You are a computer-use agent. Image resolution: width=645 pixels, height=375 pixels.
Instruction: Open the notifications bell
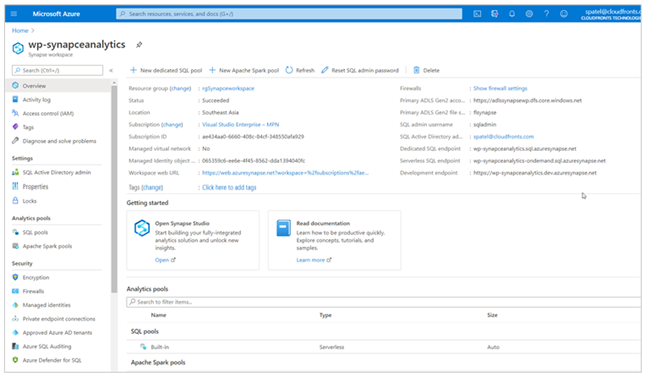(x=512, y=14)
